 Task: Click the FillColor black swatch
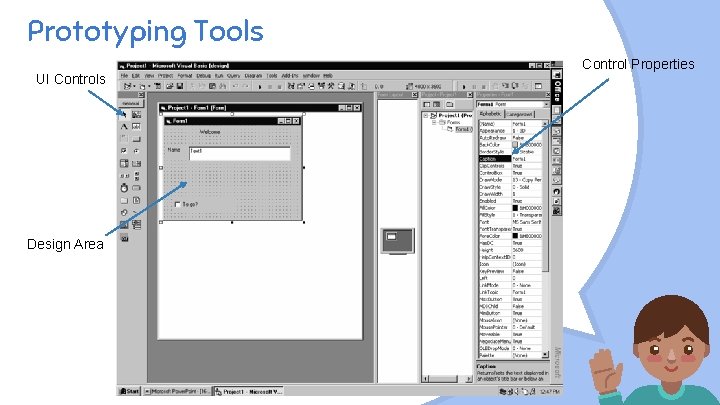click(x=515, y=208)
